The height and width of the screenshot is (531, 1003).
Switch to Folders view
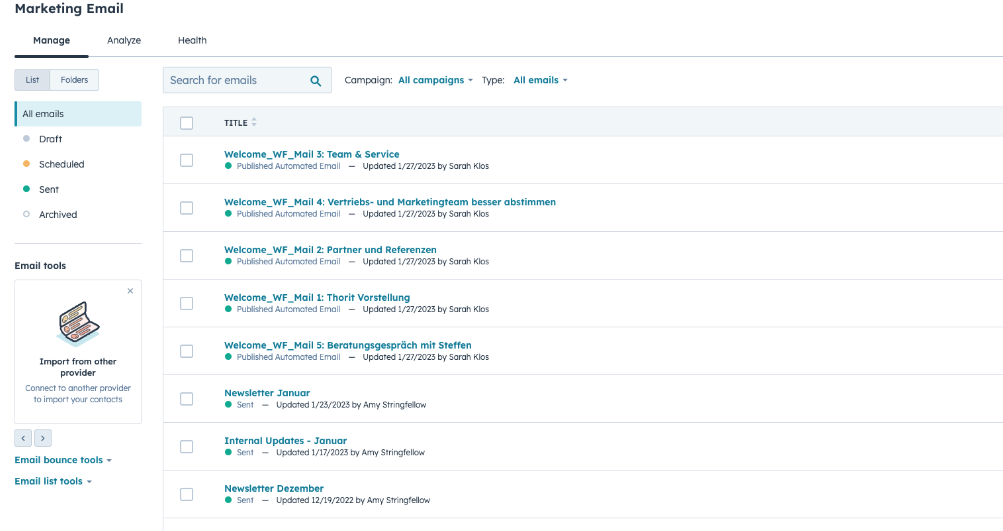click(x=74, y=80)
